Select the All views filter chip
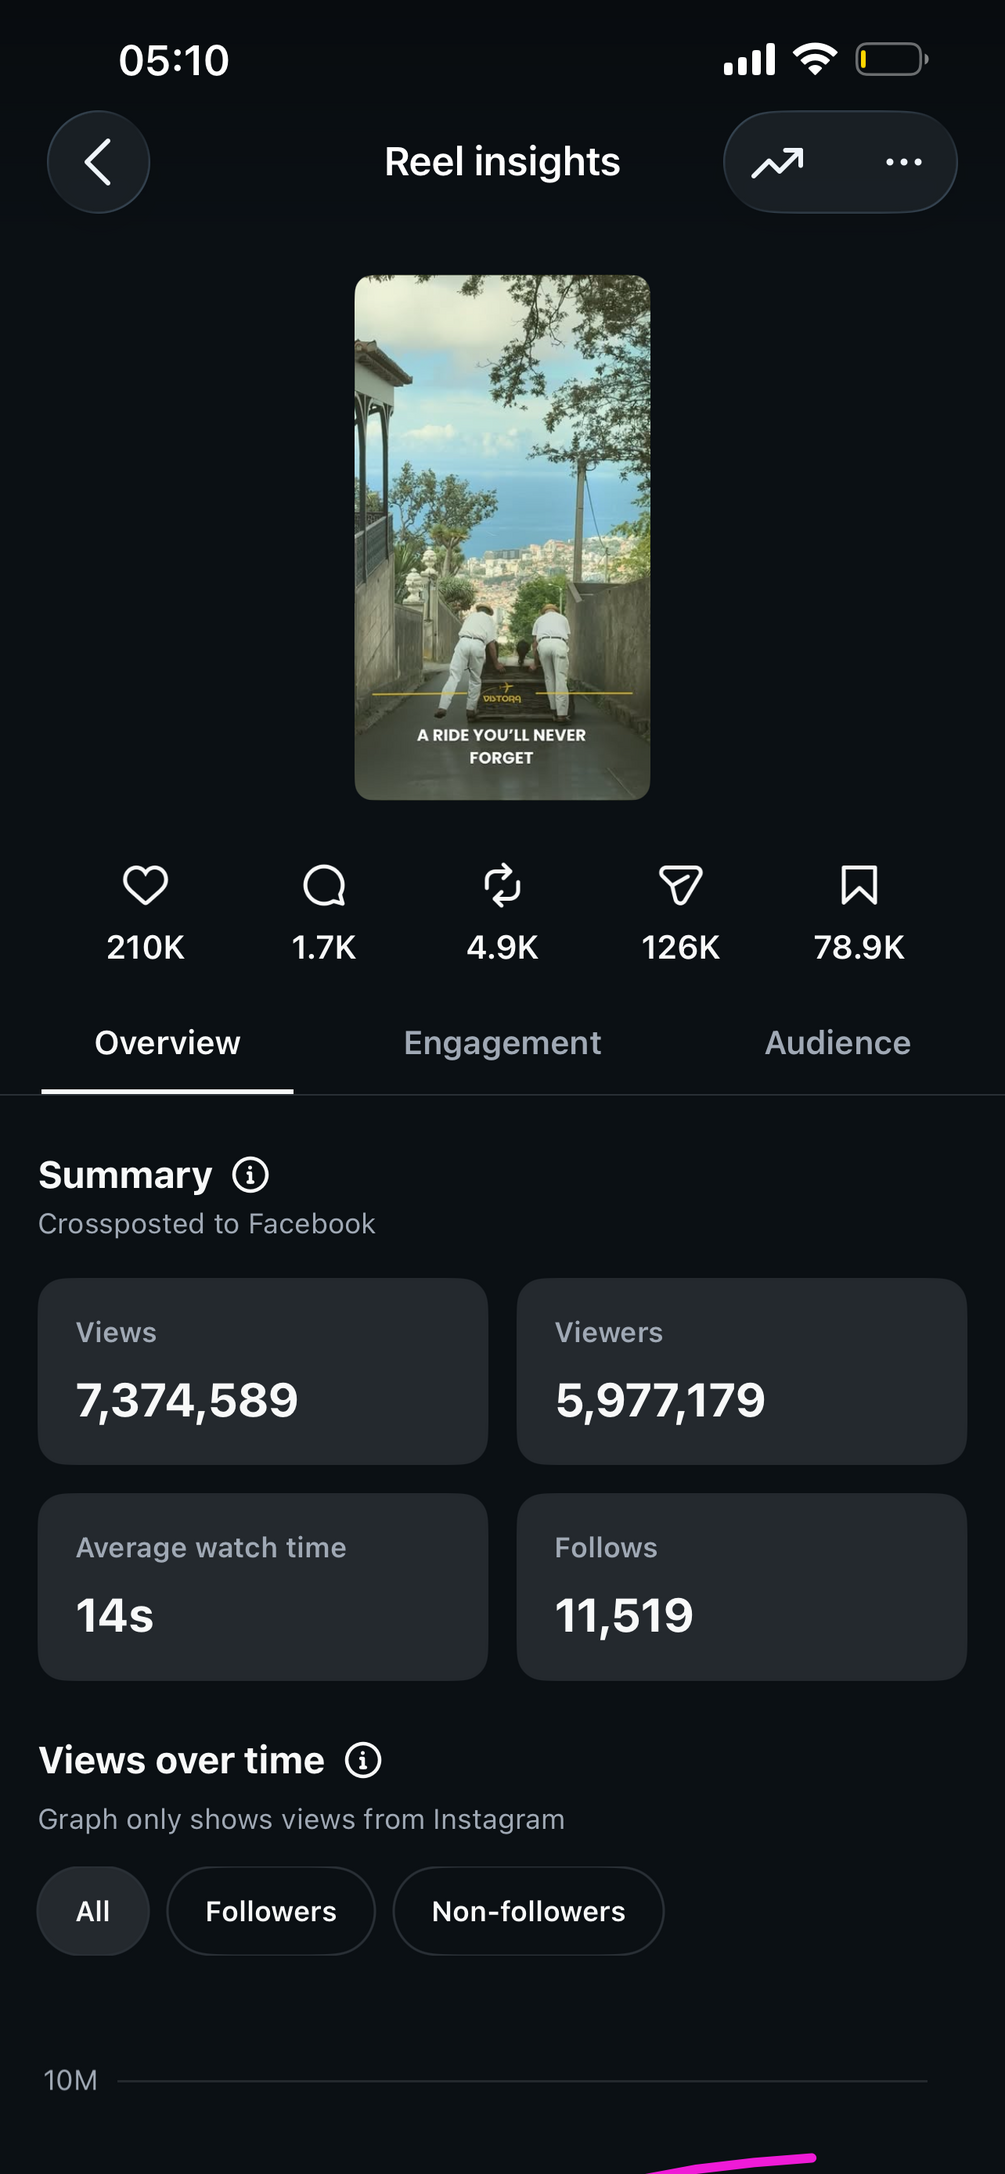1005x2174 pixels. (93, 1911)
